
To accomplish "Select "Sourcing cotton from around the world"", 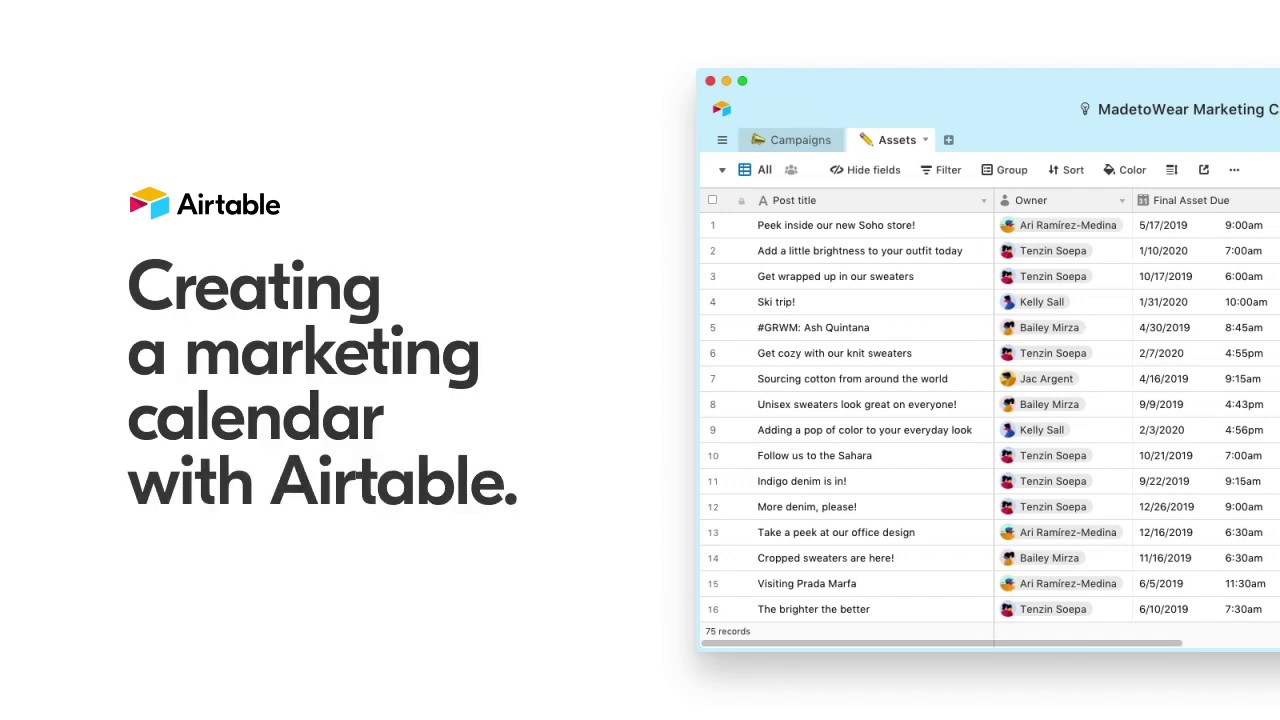I will click(852, 379).
